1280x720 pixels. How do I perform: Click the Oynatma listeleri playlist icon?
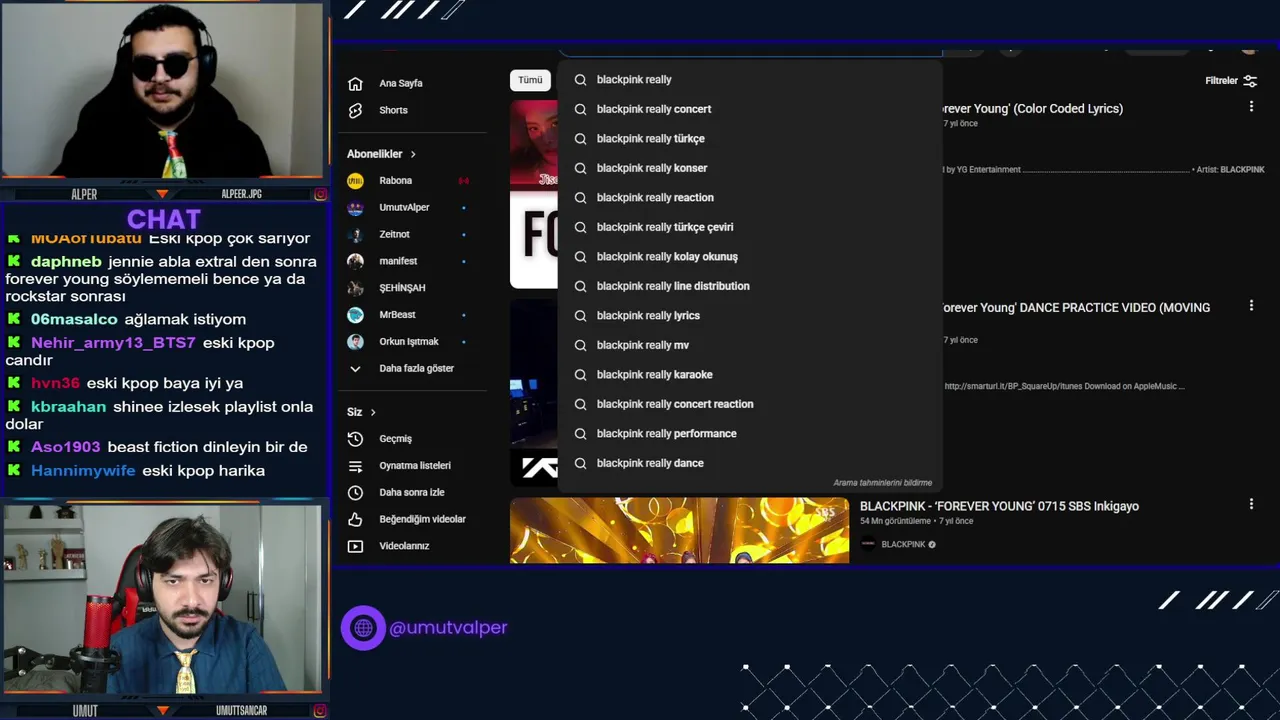pos(355,466)
